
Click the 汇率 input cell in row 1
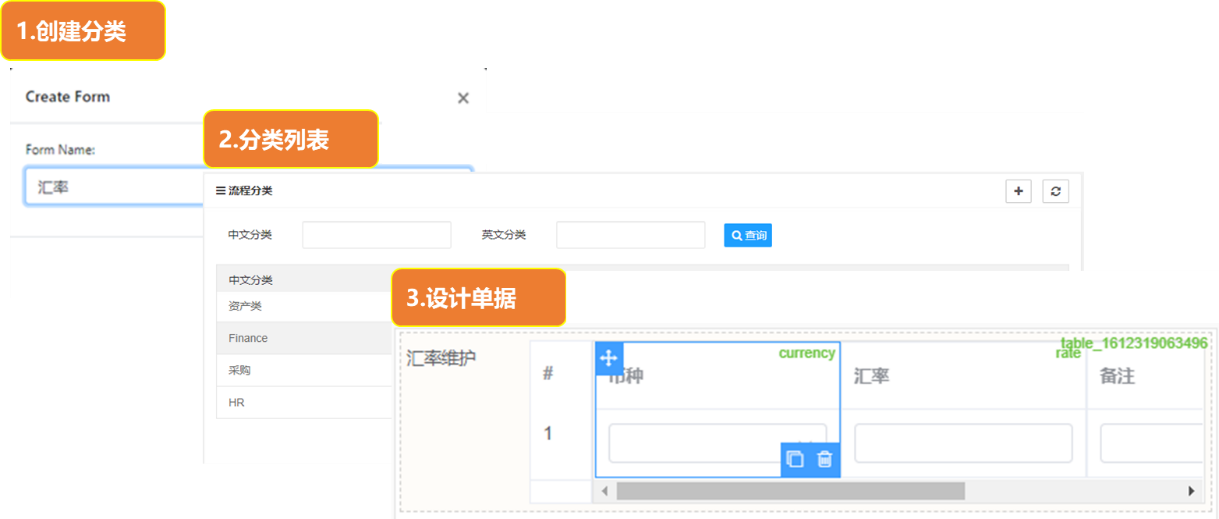click(963, 443)
